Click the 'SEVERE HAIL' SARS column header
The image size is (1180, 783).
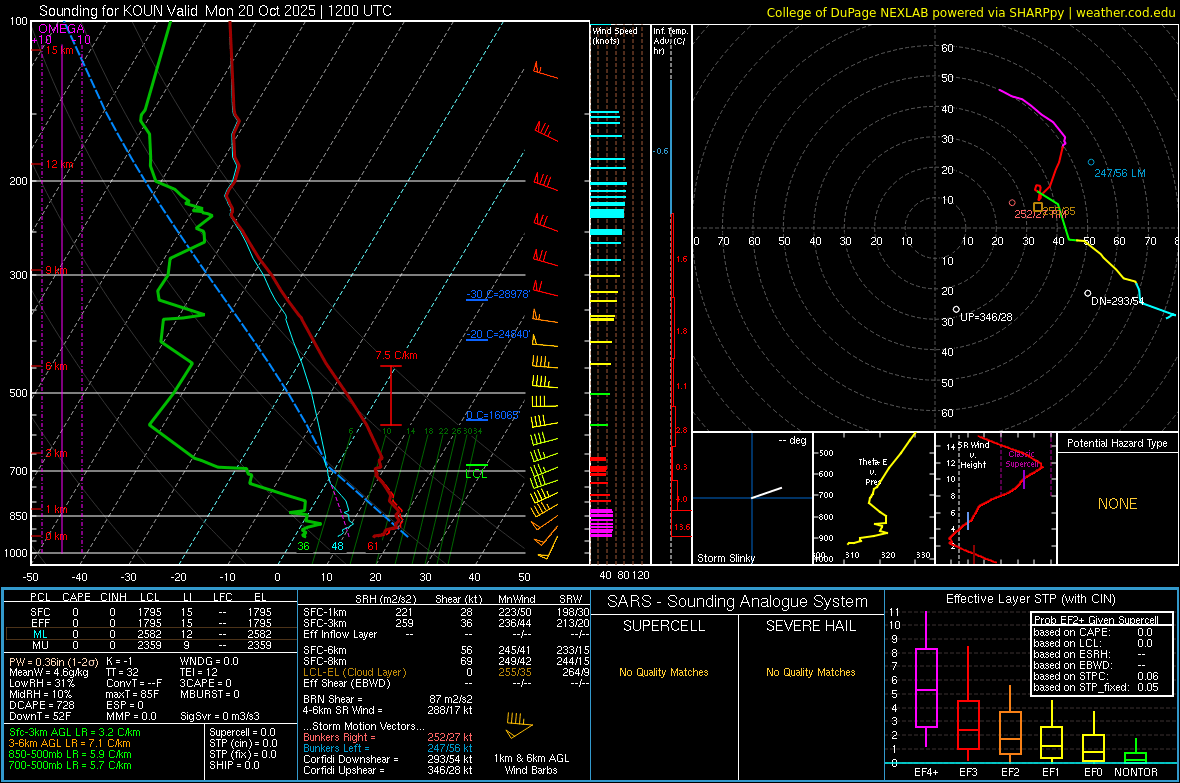point(810,626)
